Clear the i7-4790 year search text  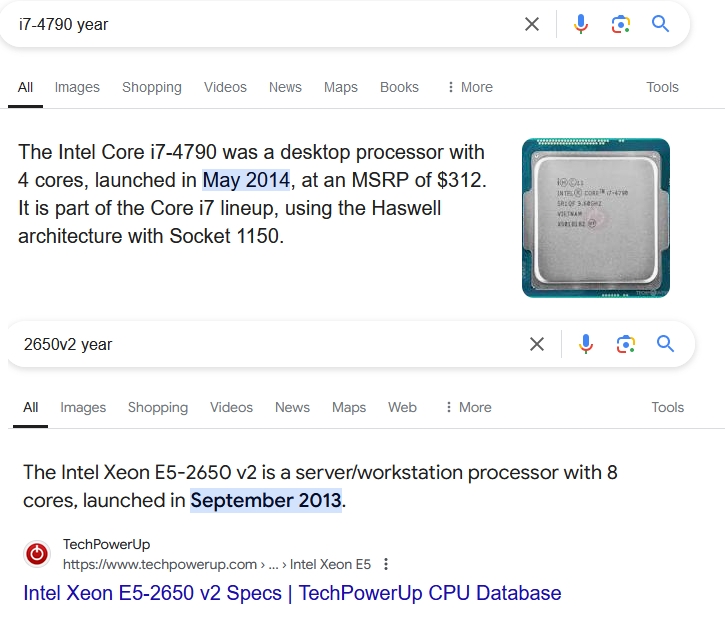coord(532,24)
